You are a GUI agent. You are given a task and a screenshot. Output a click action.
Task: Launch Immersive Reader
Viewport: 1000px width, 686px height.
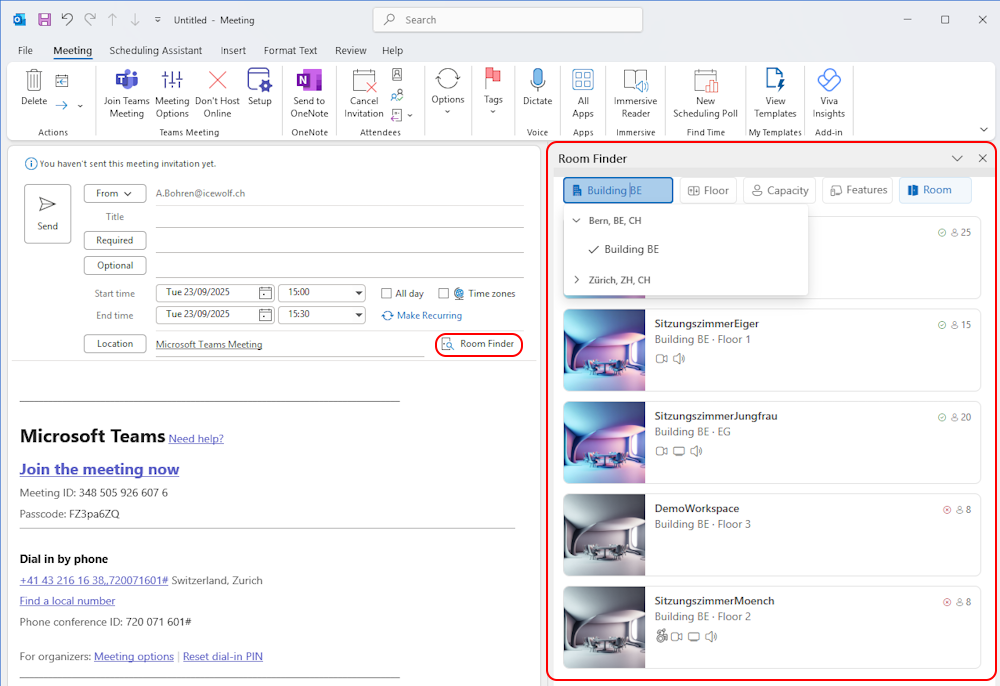pos(636,94)
